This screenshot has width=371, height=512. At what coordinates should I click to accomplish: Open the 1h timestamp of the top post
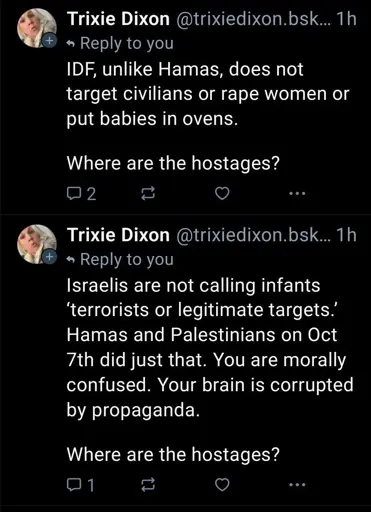[x=347, y=19]
